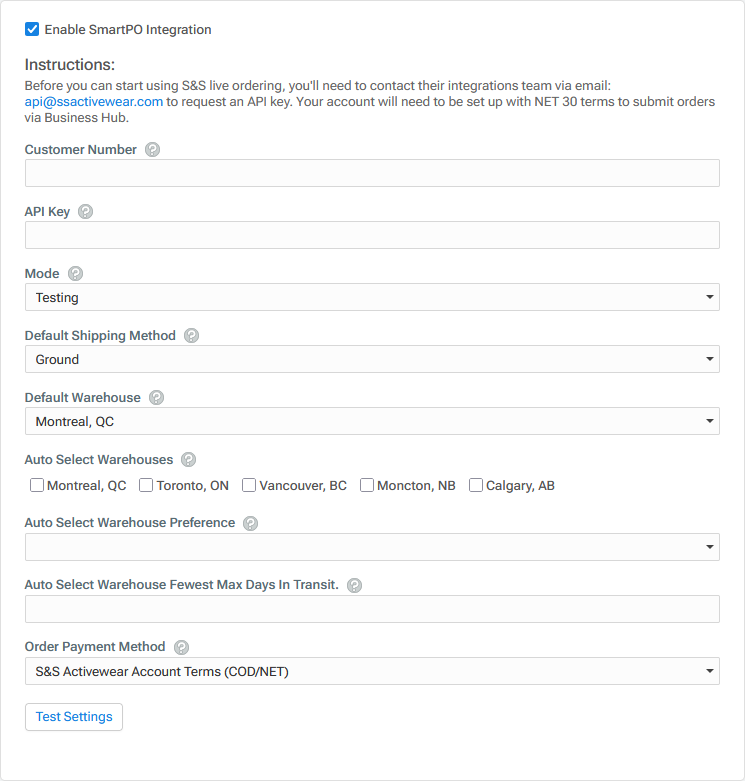Check the Vancouver, BC warehouse checkbox
Viewport: 745px width, 781px height.
(x=249, y=485)
